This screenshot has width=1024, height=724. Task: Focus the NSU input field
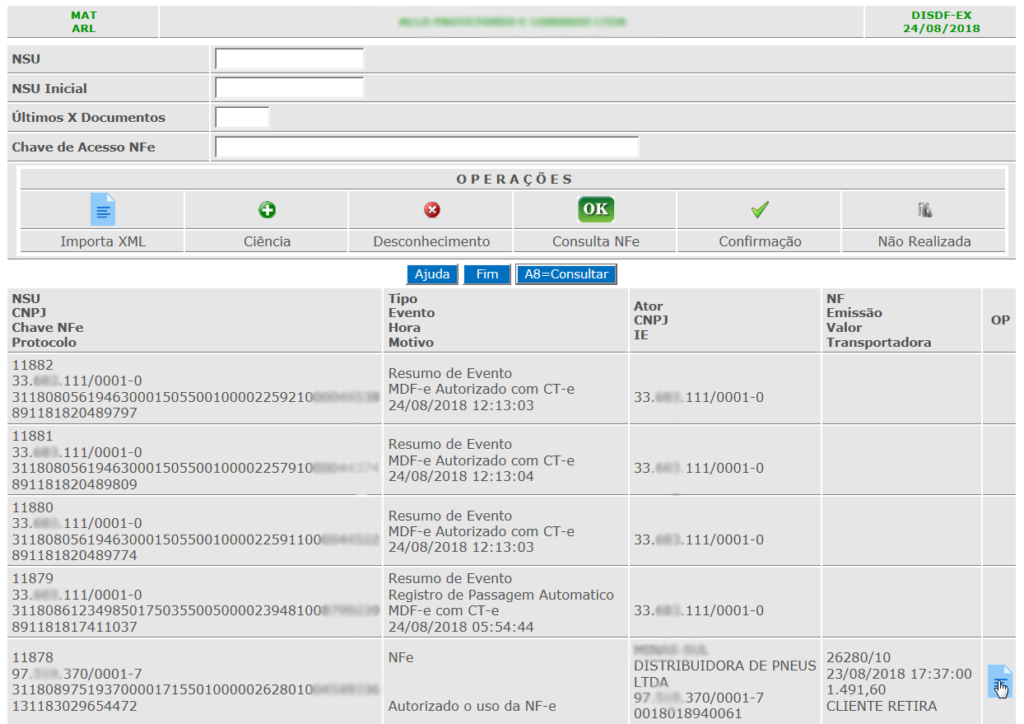[289, 59]
